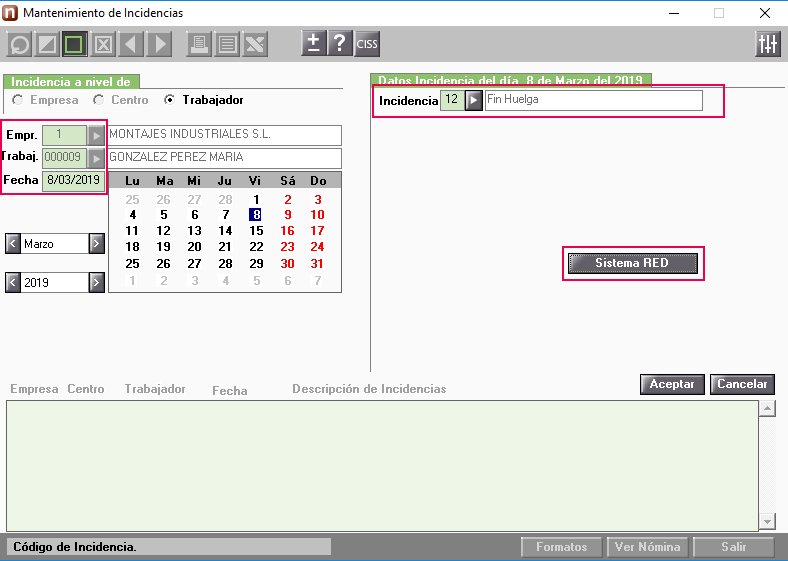The width and height of the screenshot is (788, 561).
Task: Select day 27 in the last March week
Action: [x=194, y=263]
